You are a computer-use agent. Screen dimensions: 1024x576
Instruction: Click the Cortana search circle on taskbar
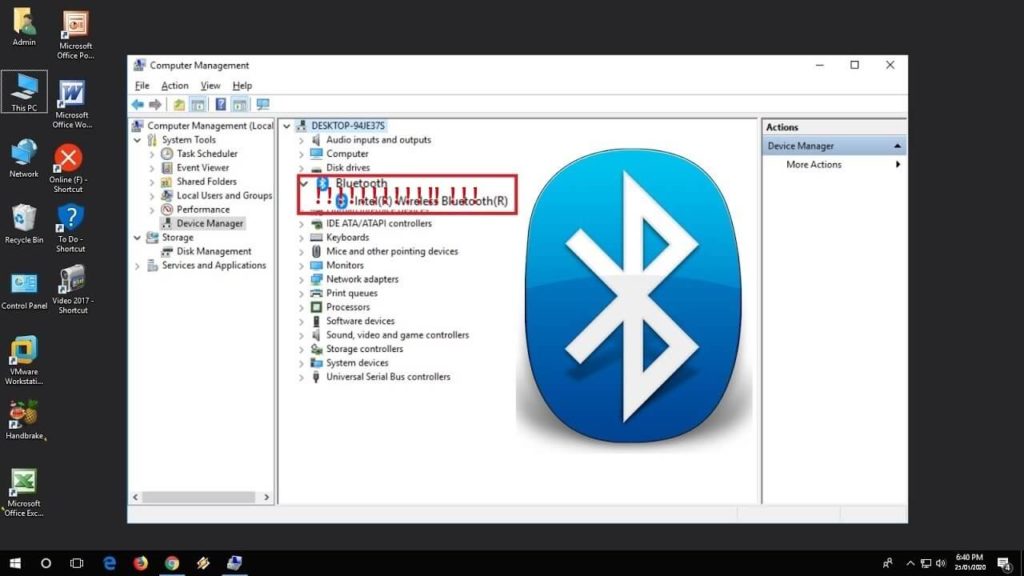coord(46,563)
